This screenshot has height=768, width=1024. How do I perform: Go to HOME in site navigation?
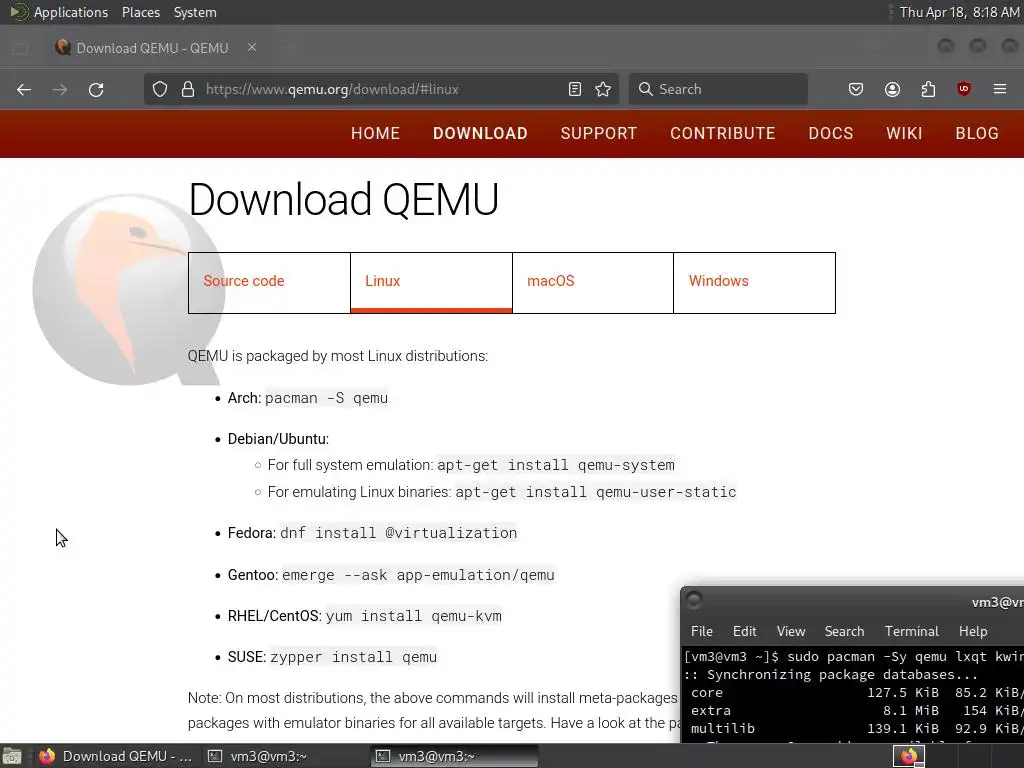(x=376, y=133)
